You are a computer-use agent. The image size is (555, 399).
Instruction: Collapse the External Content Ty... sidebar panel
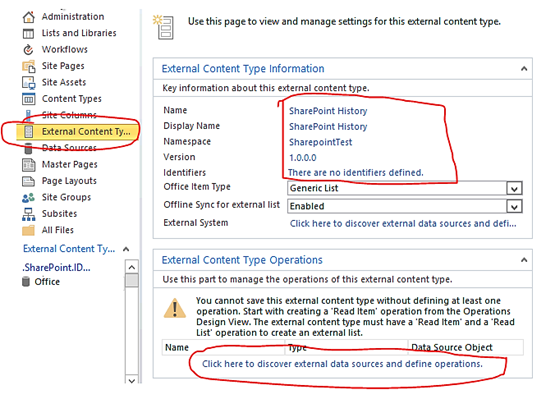click(126, 249)
